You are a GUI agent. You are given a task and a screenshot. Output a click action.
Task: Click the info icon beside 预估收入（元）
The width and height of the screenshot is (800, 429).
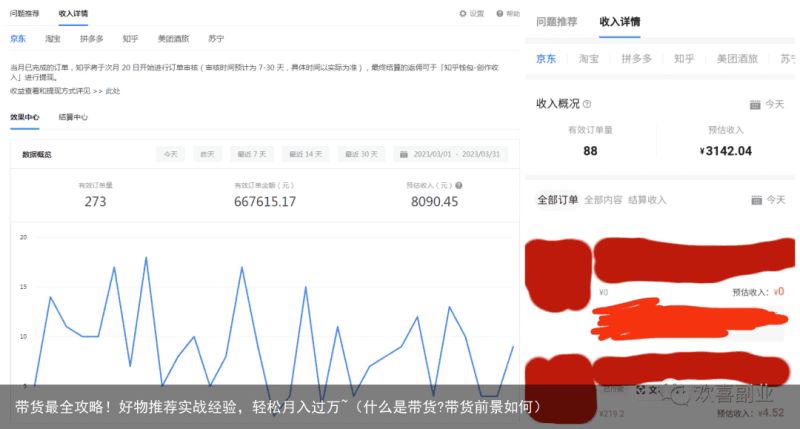459,186
